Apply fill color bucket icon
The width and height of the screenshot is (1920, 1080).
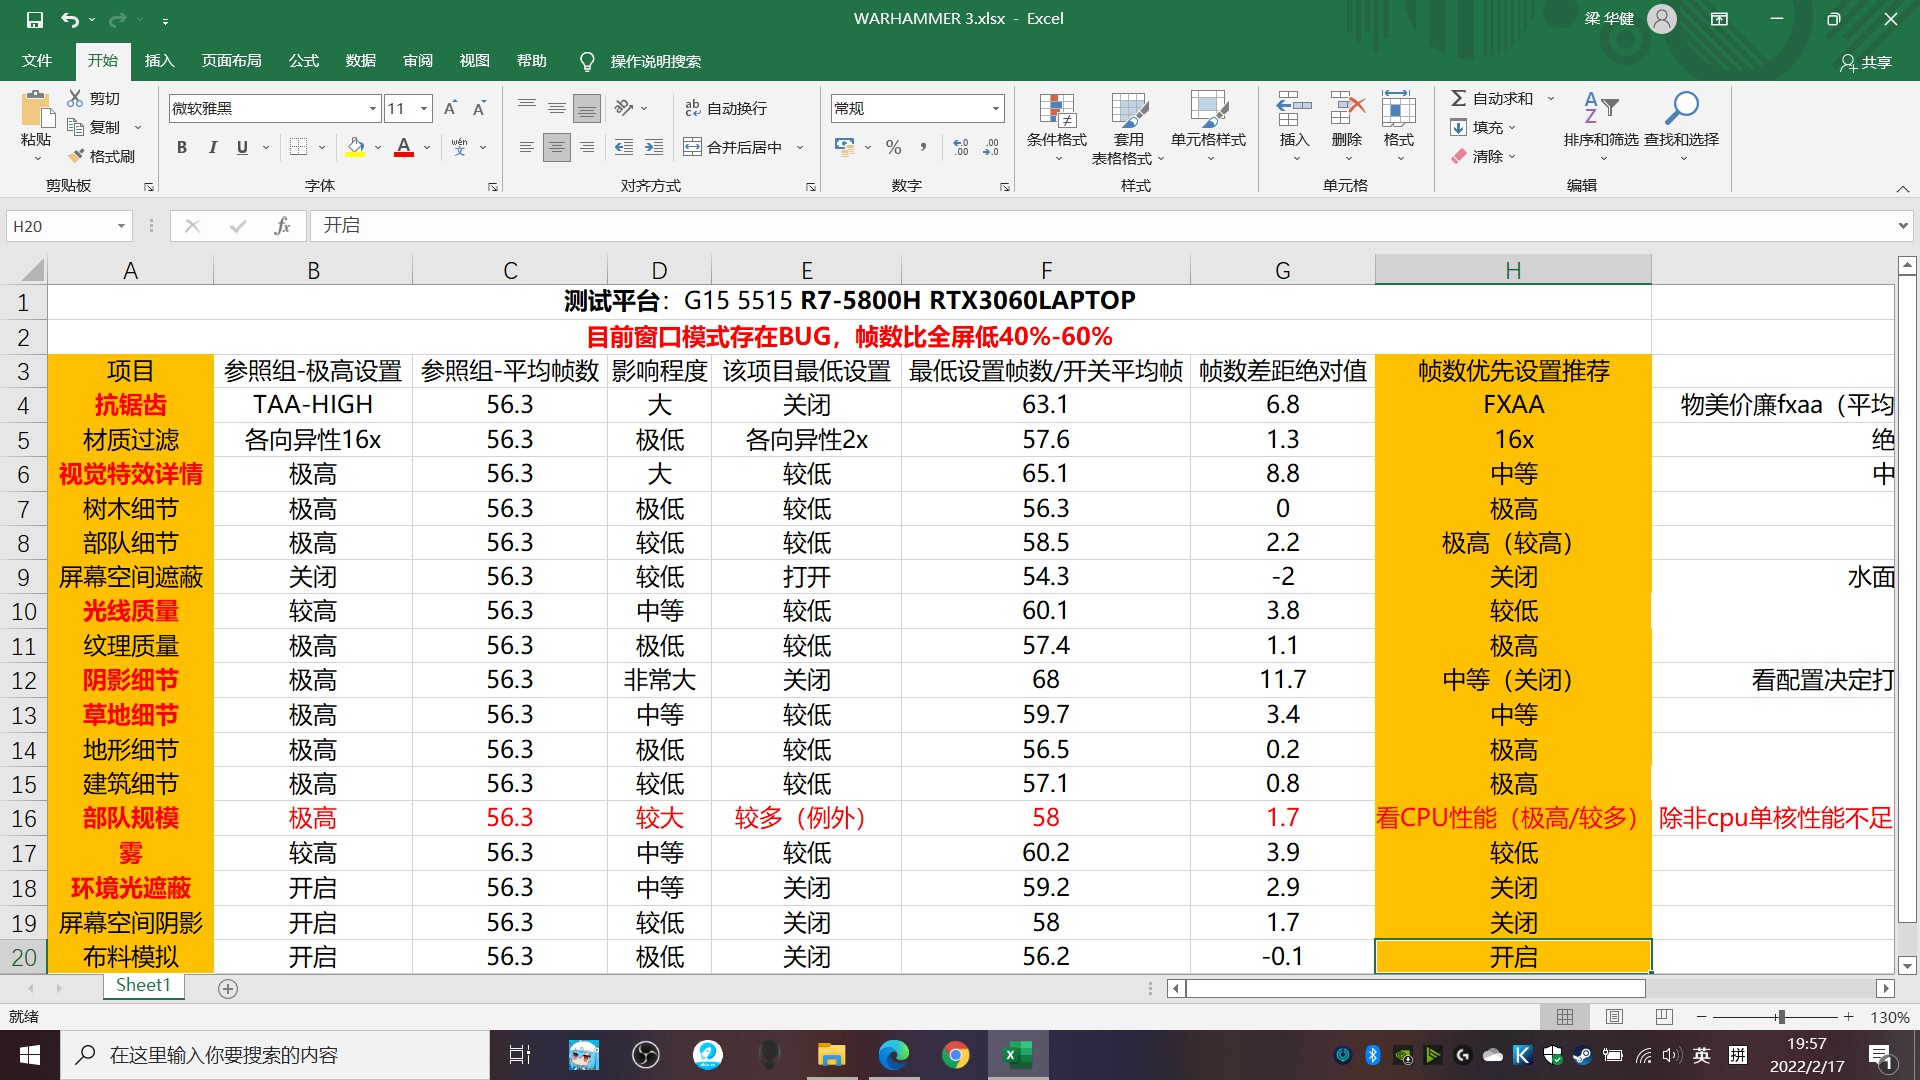coord(355,147)
